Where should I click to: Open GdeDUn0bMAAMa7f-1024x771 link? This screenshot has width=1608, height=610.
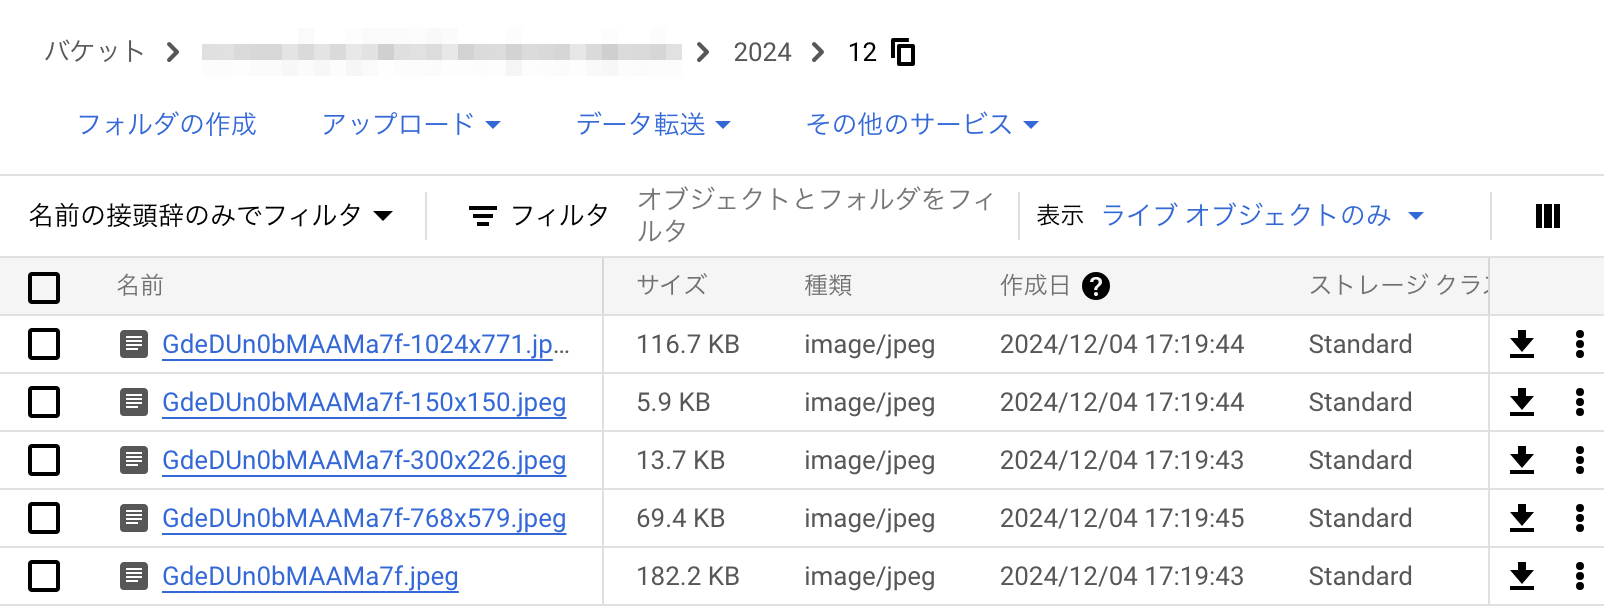coord(366,344)
